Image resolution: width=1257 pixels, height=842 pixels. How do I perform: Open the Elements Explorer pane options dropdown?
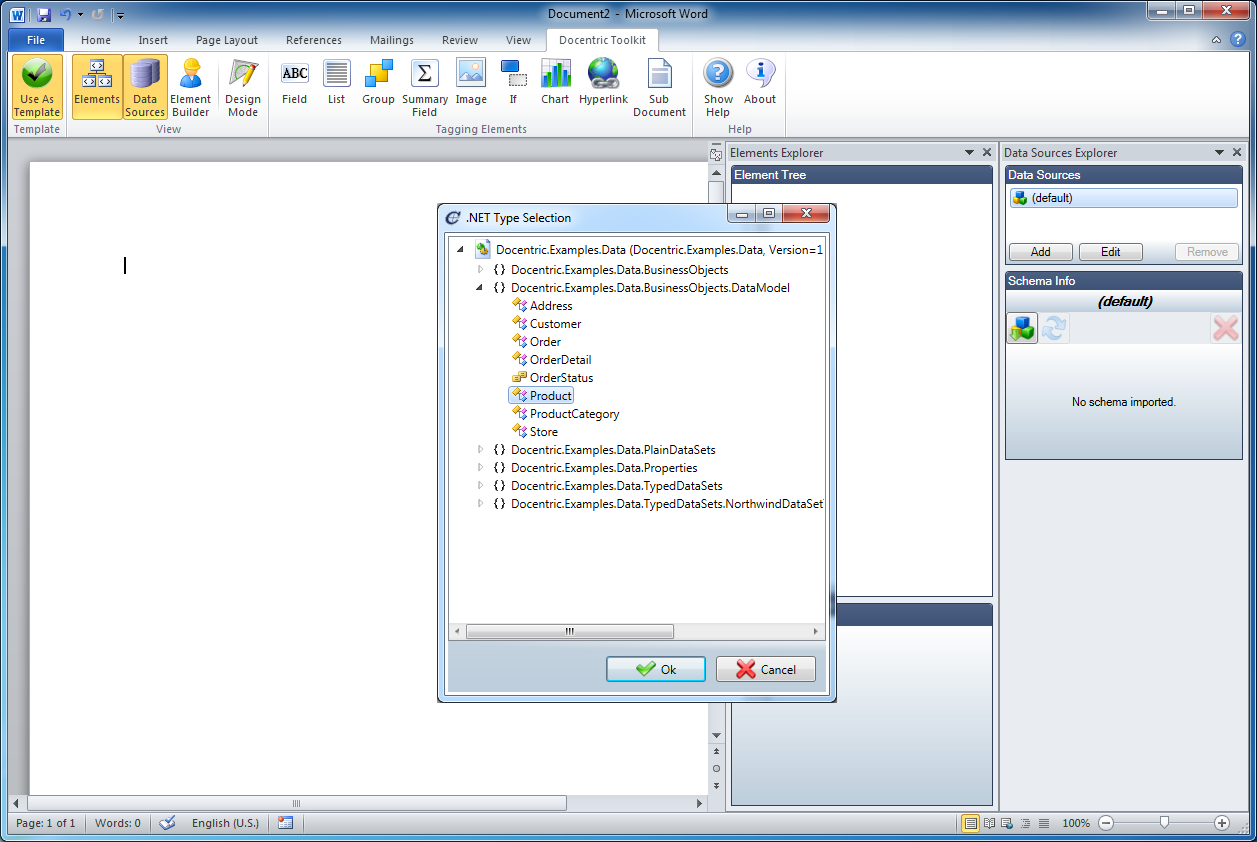(969, 152)
